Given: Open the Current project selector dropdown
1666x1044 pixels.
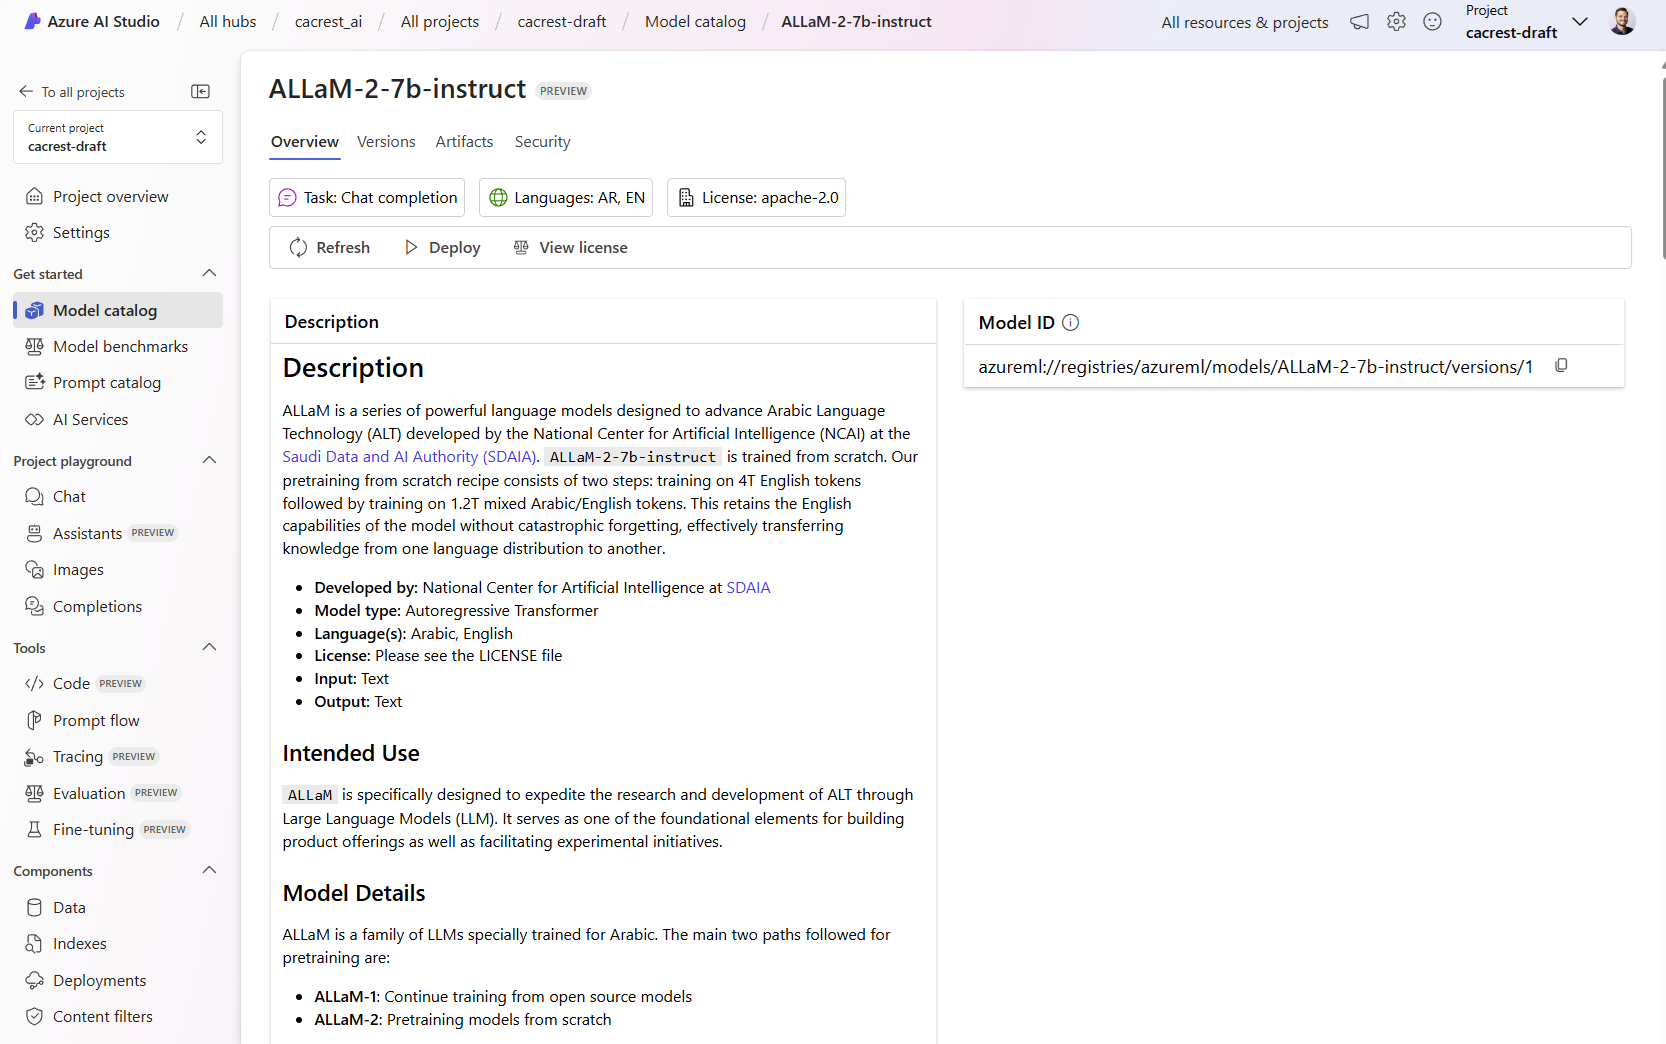Looking at the screenshot, I should point(118,137).
